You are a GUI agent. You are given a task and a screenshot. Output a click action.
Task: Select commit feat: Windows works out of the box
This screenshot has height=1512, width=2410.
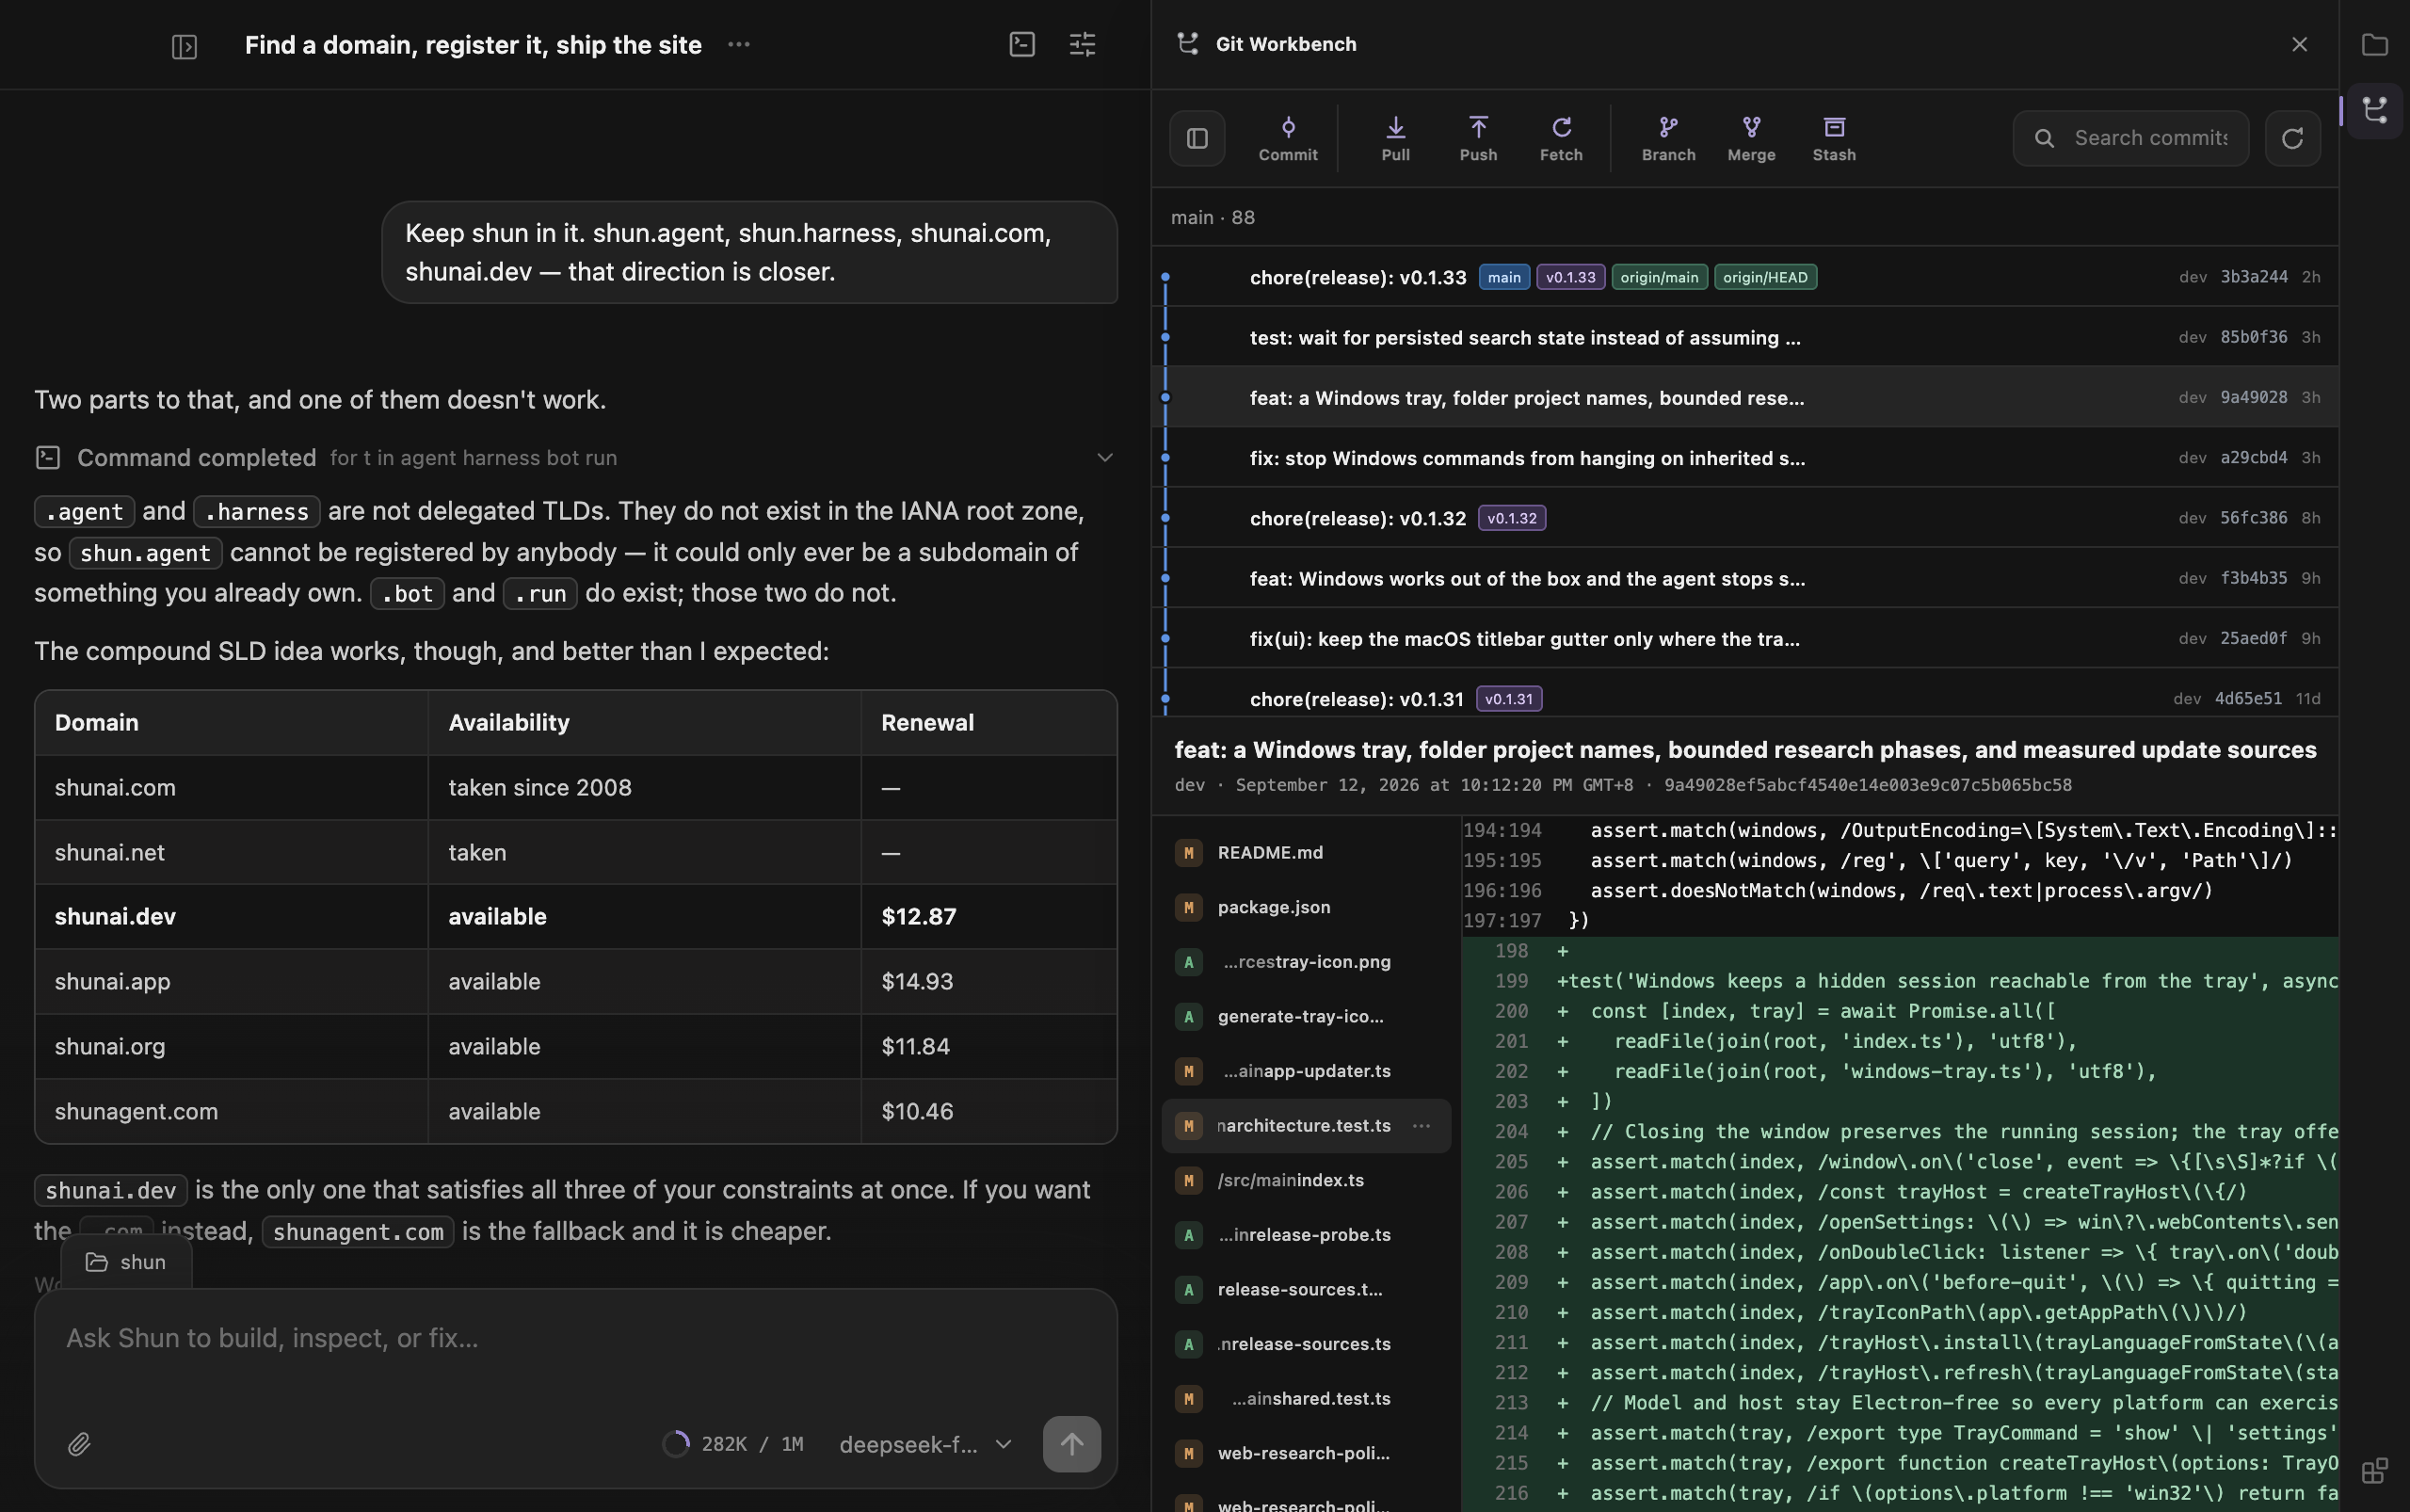coord(1745,578)
